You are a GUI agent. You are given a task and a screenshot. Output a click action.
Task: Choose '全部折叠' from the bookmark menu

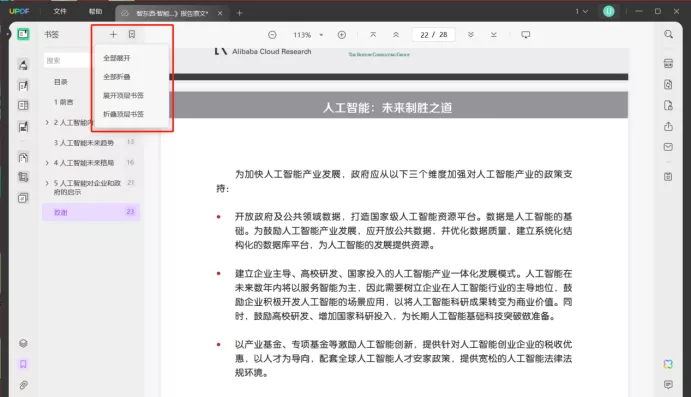pos(117,77)
